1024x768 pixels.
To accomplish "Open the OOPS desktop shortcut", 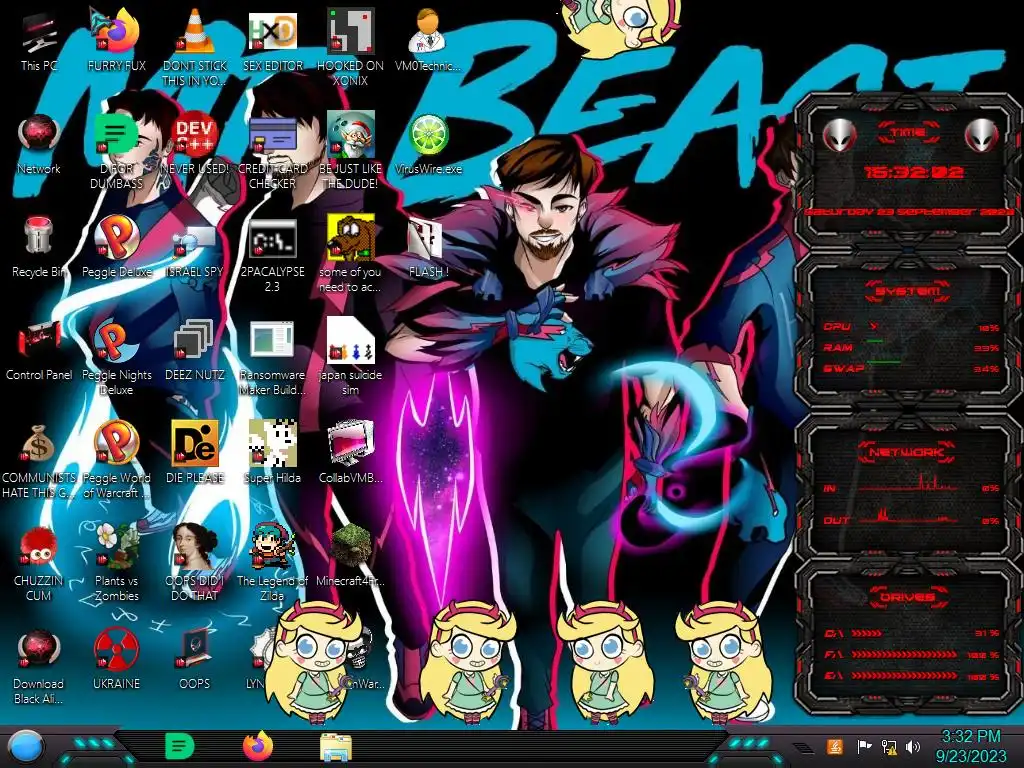I will point(194,660).
